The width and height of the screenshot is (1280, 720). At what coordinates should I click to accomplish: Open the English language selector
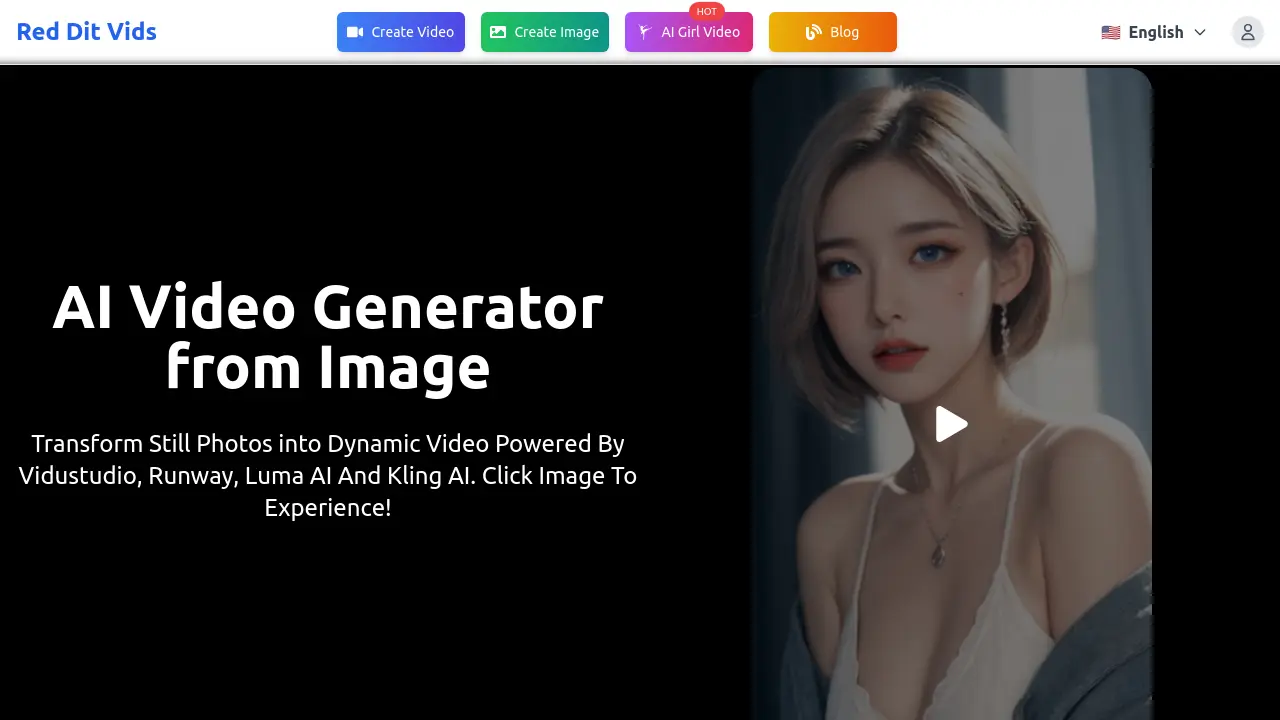click(1155, 32)
